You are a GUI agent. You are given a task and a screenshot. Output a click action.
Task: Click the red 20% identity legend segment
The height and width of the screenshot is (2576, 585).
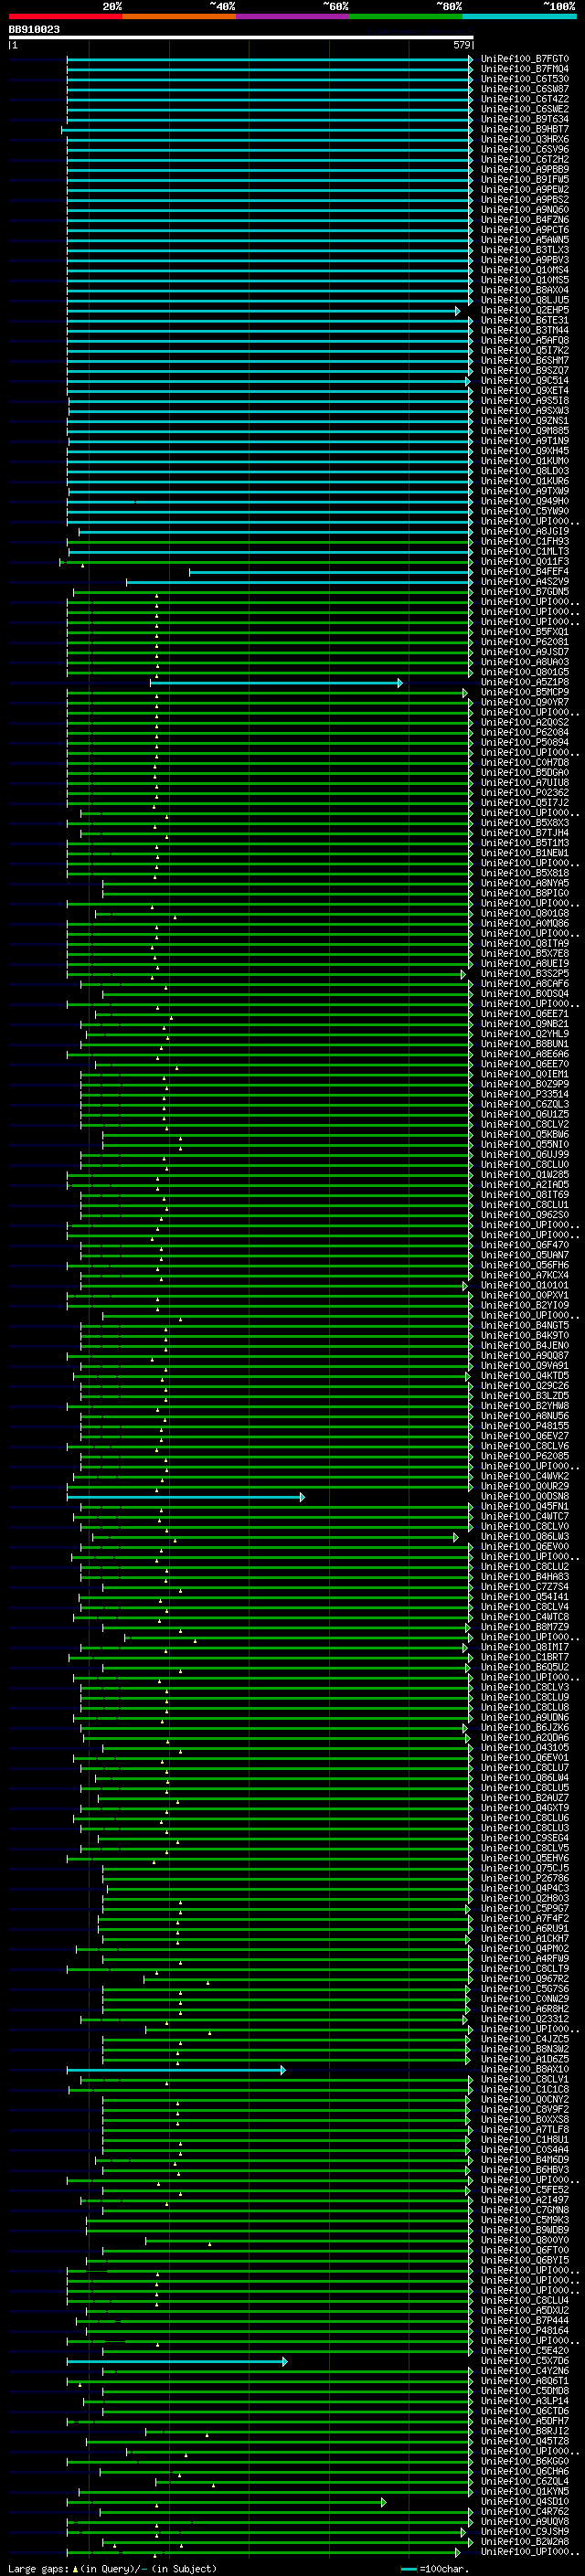[x=65, y=16]
